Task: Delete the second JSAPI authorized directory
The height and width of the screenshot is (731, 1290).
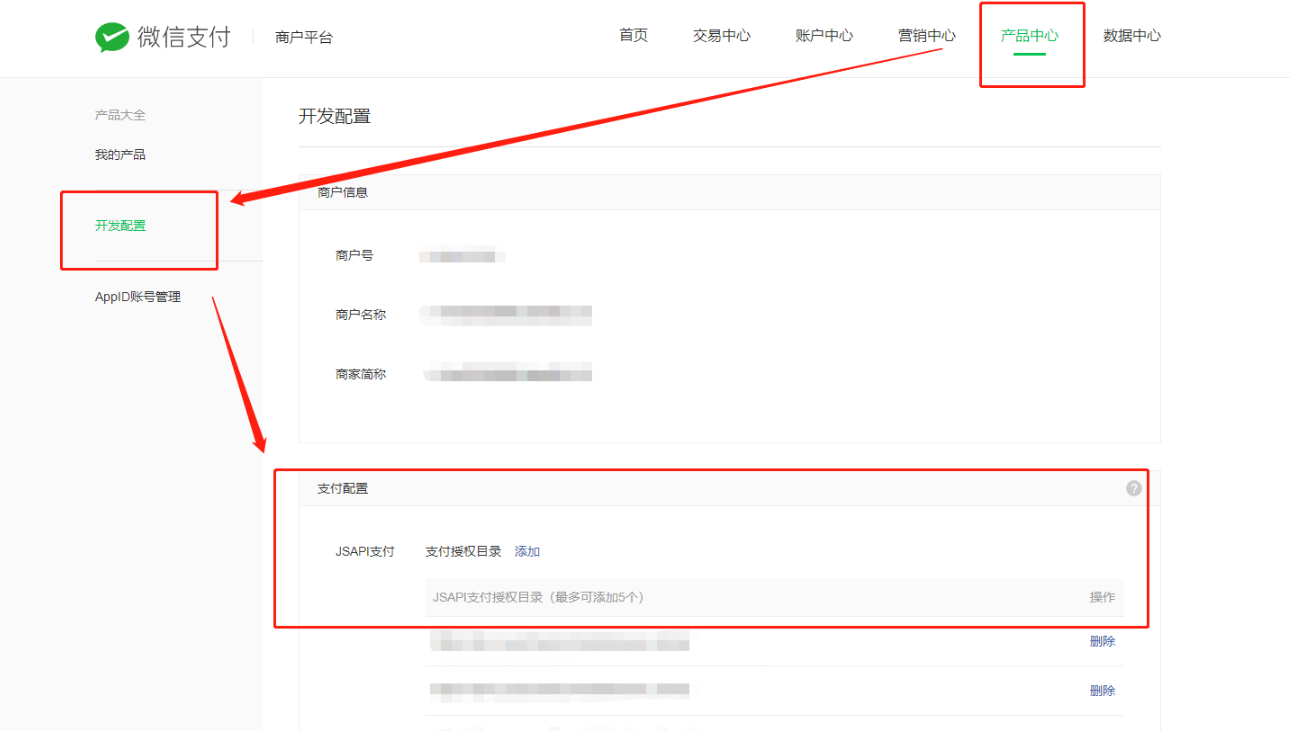Action: point(1102,691)
